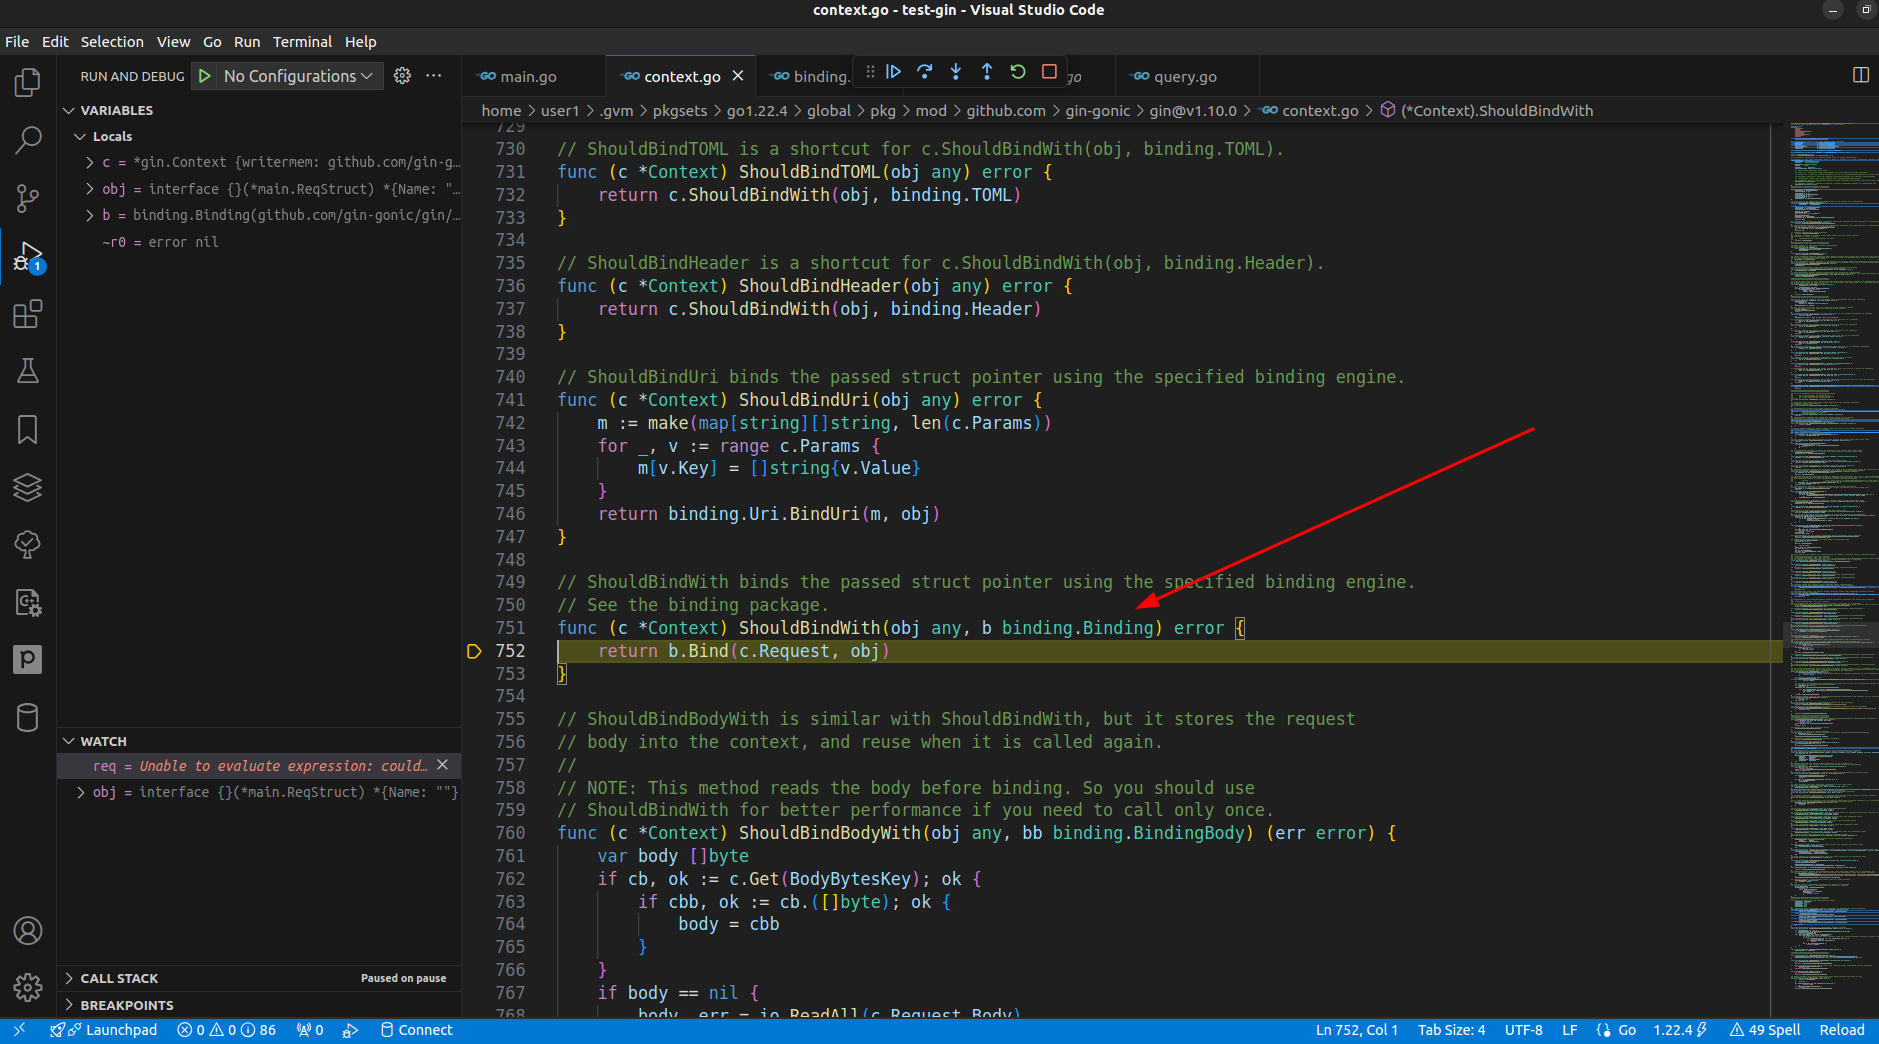
Task: Open the Run menu
Action: (247, 42)
